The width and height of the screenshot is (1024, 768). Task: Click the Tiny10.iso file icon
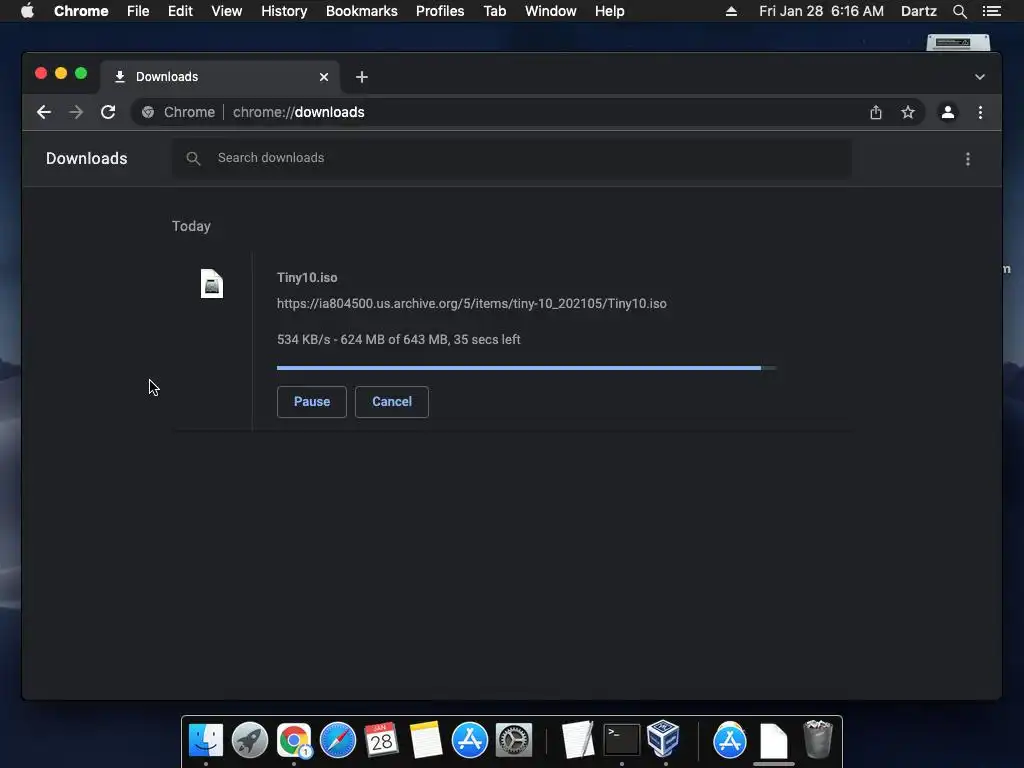click(212, 283)
